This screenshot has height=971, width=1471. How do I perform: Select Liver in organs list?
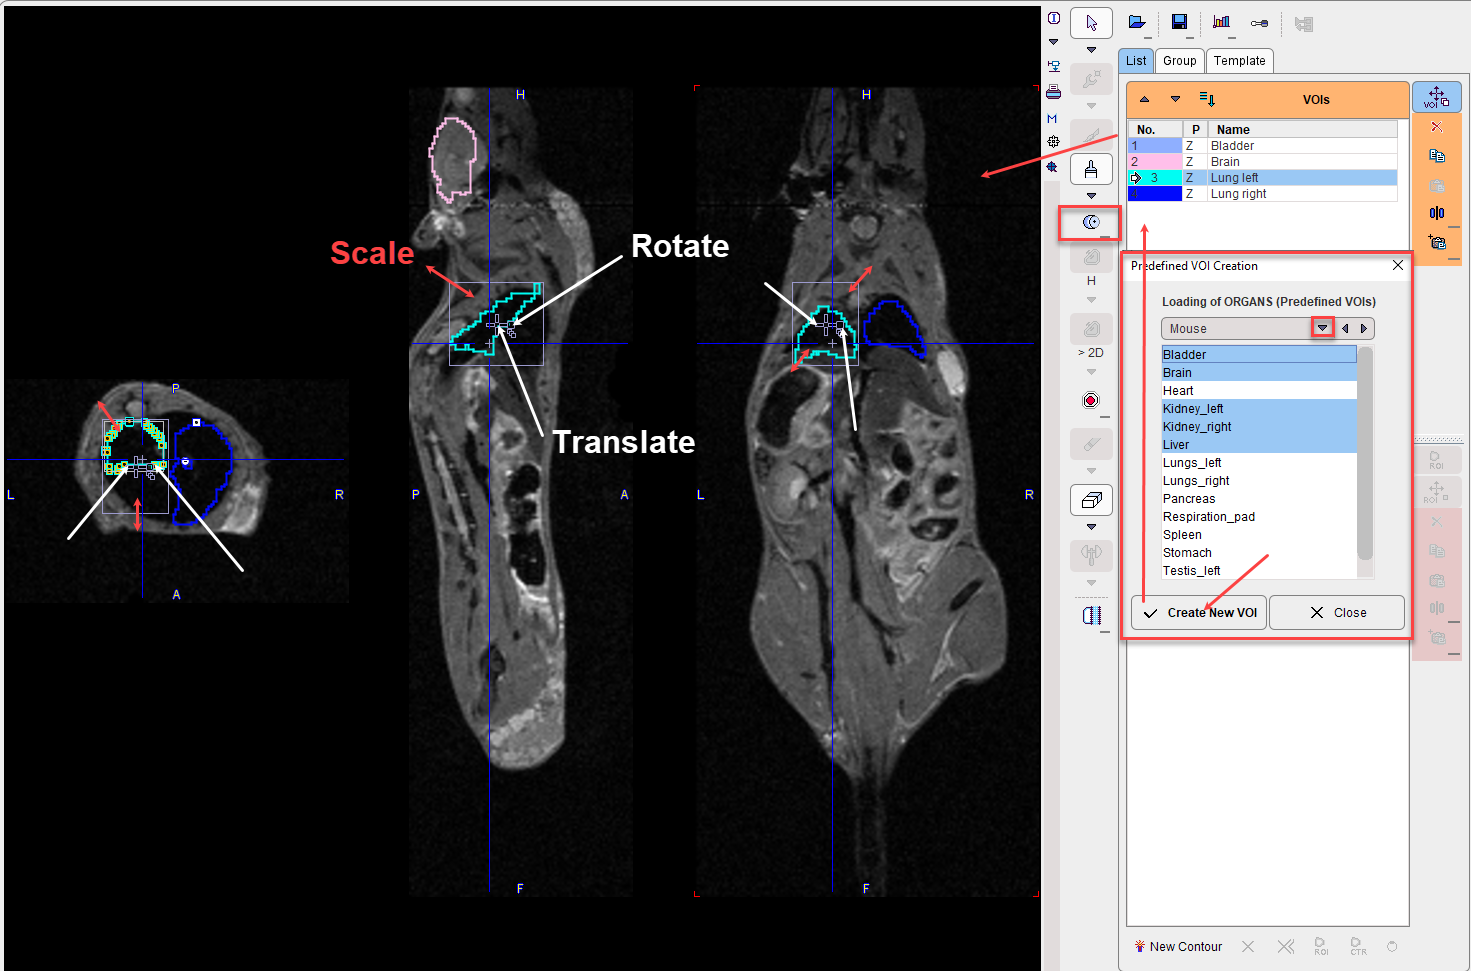click(1259, 445)
